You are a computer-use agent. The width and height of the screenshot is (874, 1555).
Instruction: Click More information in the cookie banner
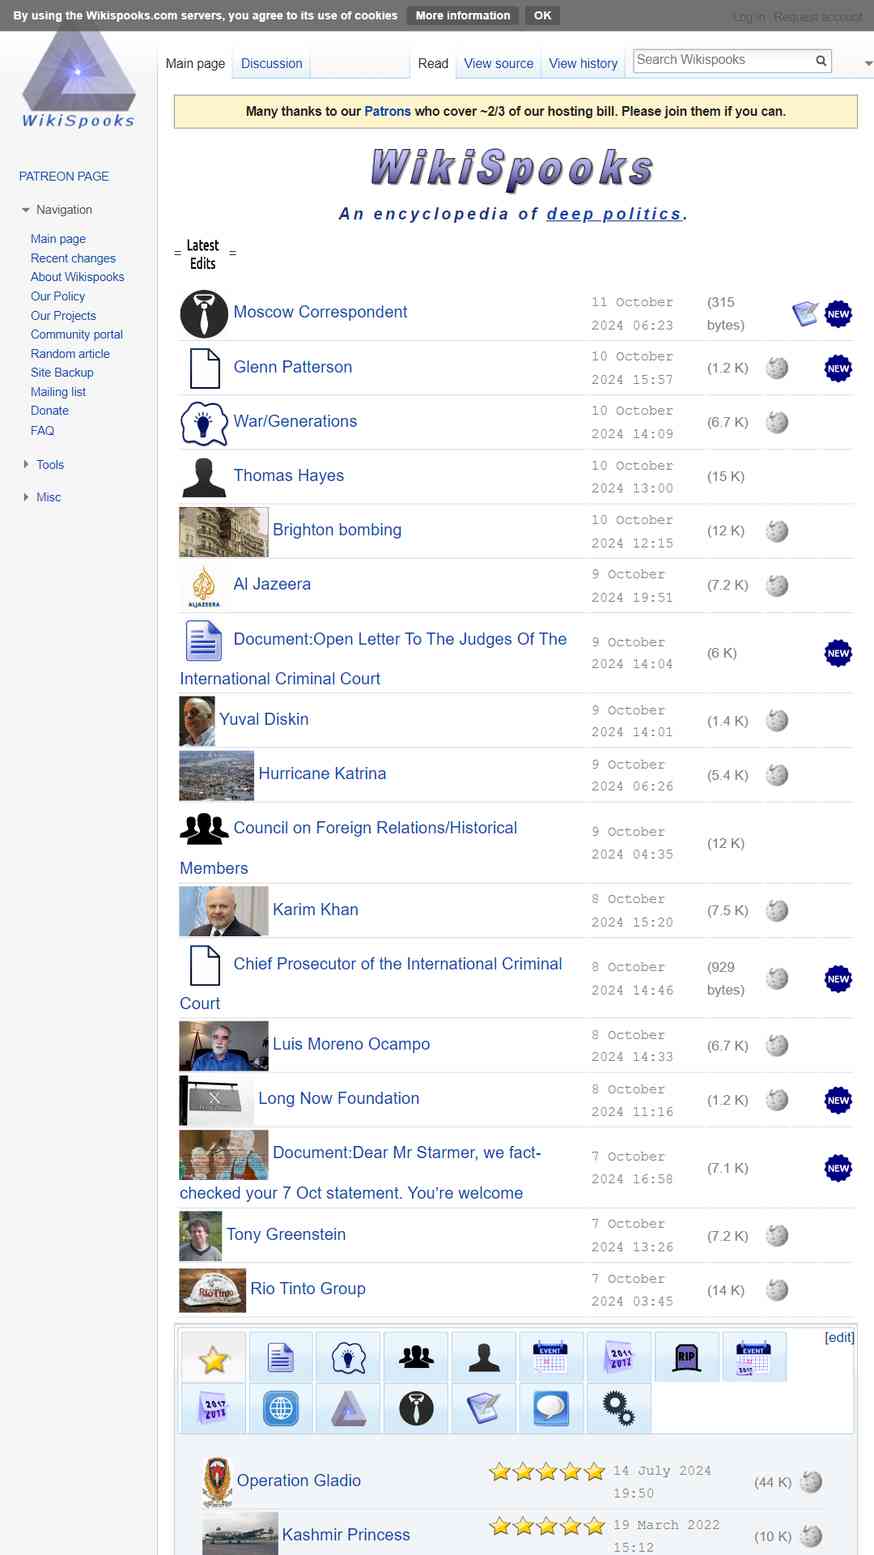[x=463, y=15]
